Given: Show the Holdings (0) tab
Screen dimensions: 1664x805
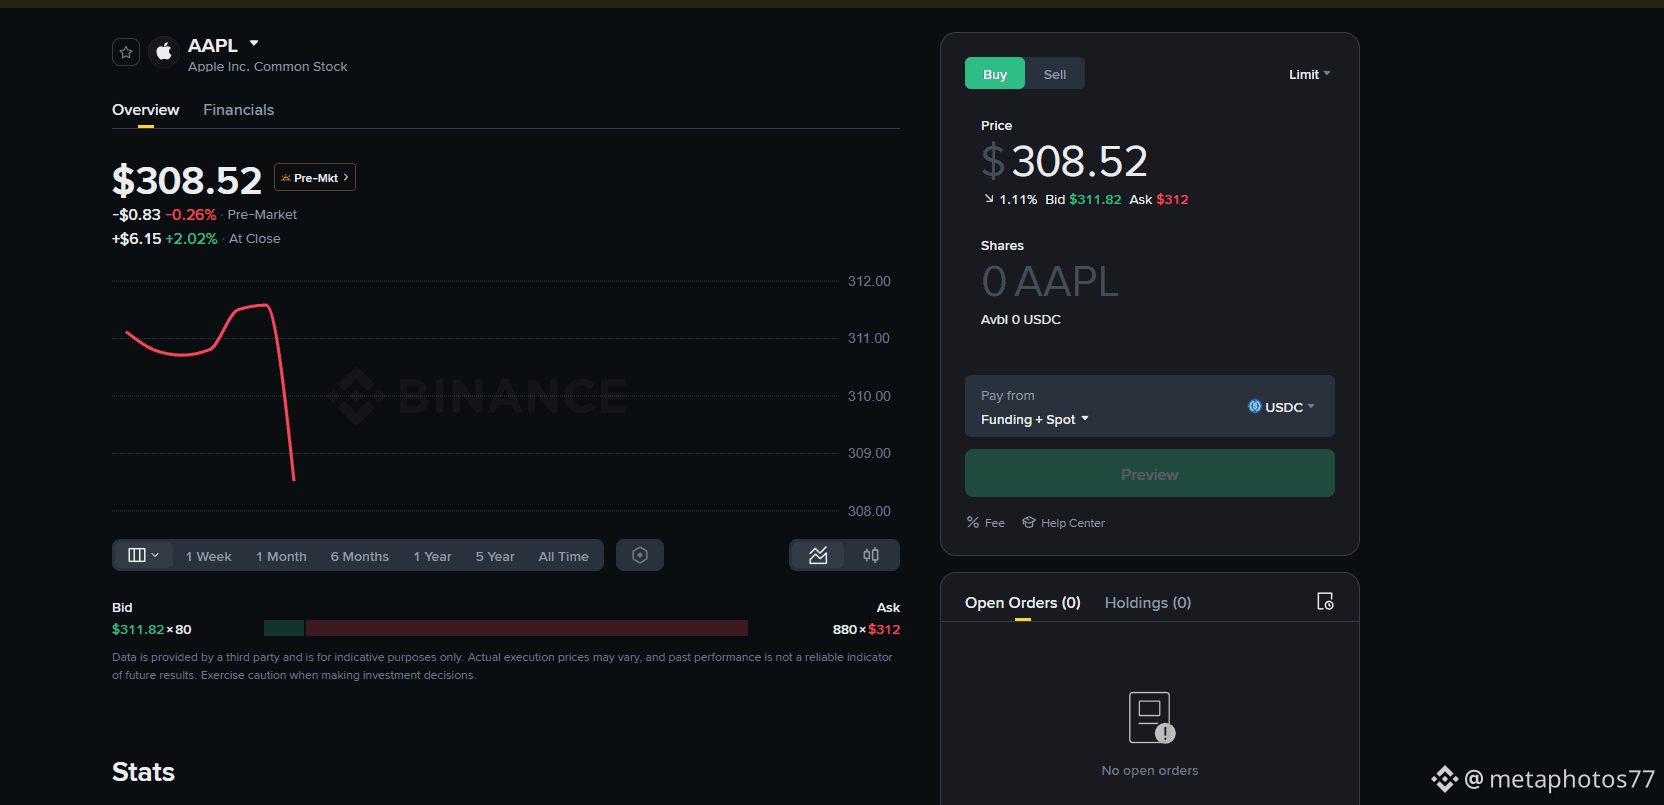Looking at the screenshot, I should pos(1148,603).
